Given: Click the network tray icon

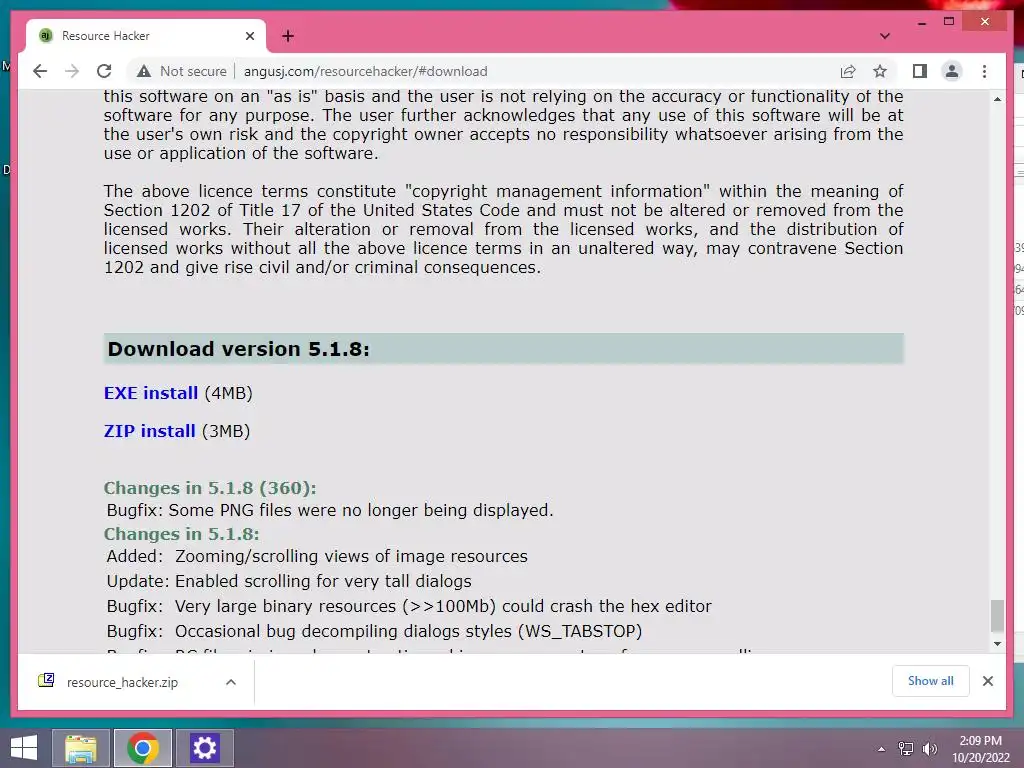Looking at the screenshot, I should click(x=906, y=749).
